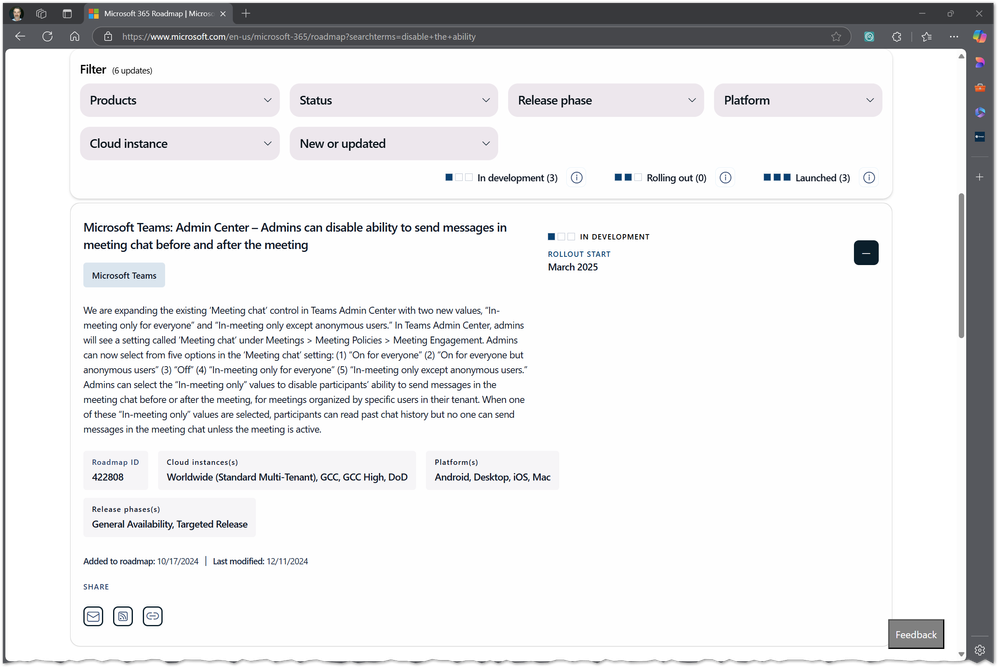Click the Roadmap ID 422808 value
Image resolution: width=998 pixels, height=668 pixels.
tap(108, 477)
